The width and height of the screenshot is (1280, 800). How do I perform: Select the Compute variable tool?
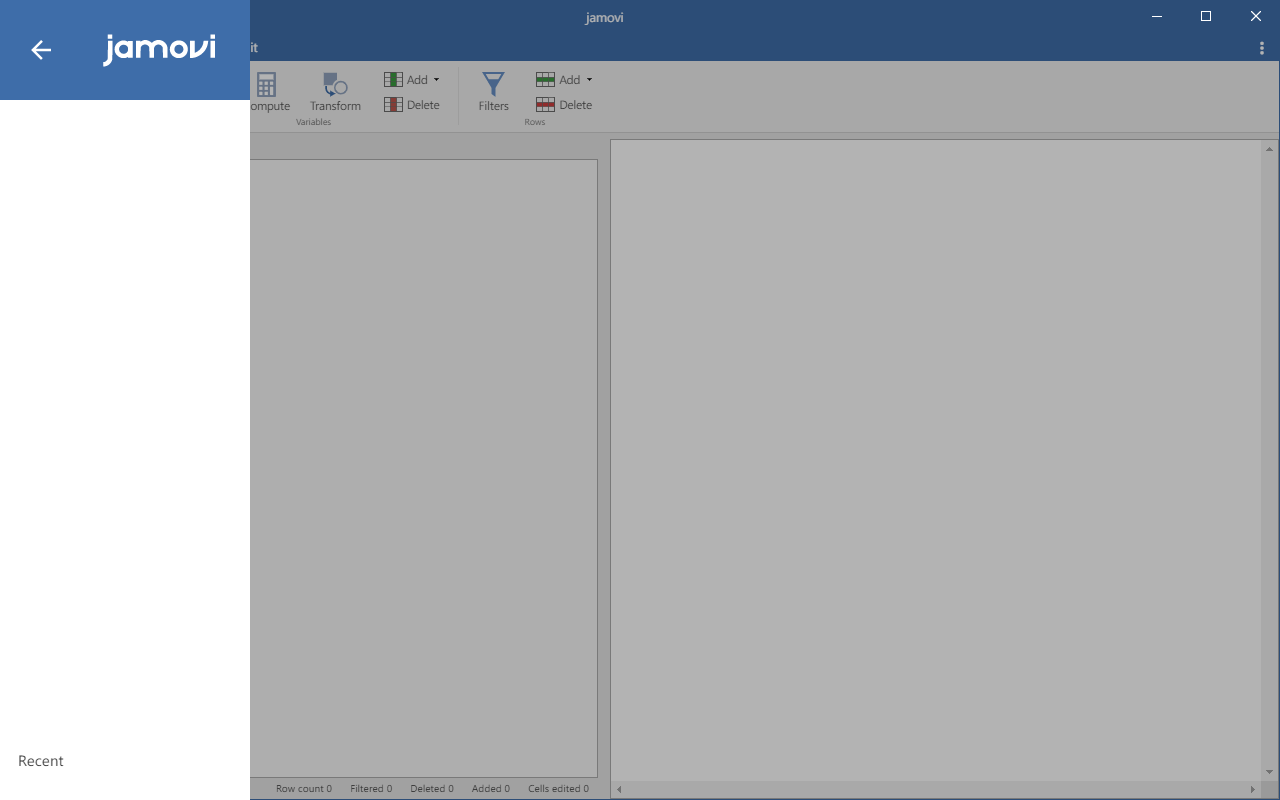point(266,90)
